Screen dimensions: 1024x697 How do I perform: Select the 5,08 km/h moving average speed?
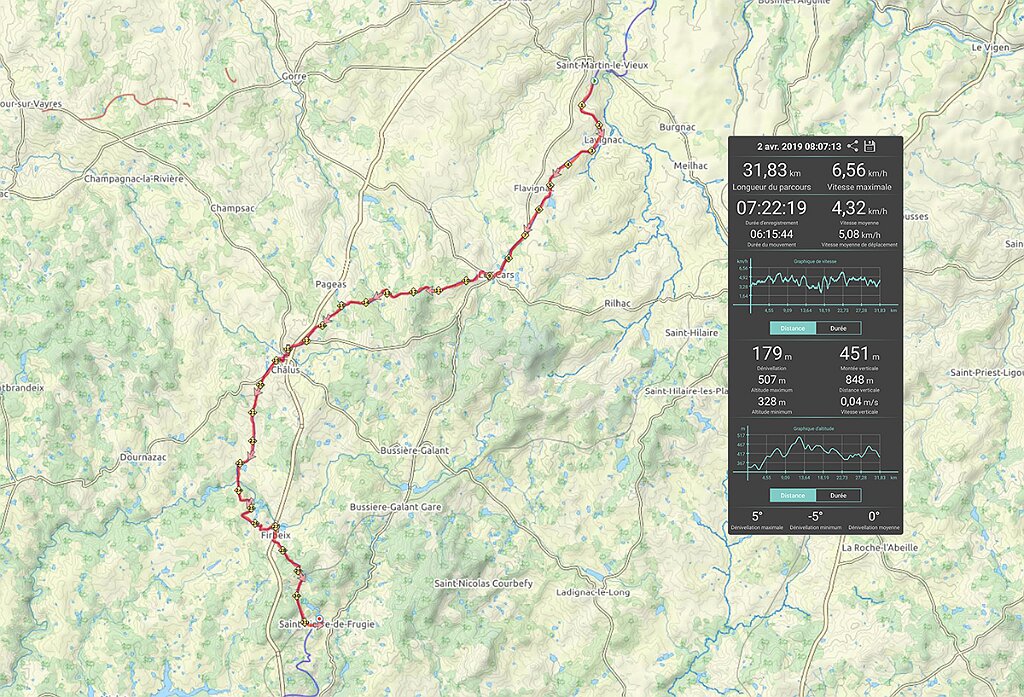(859, 235)
